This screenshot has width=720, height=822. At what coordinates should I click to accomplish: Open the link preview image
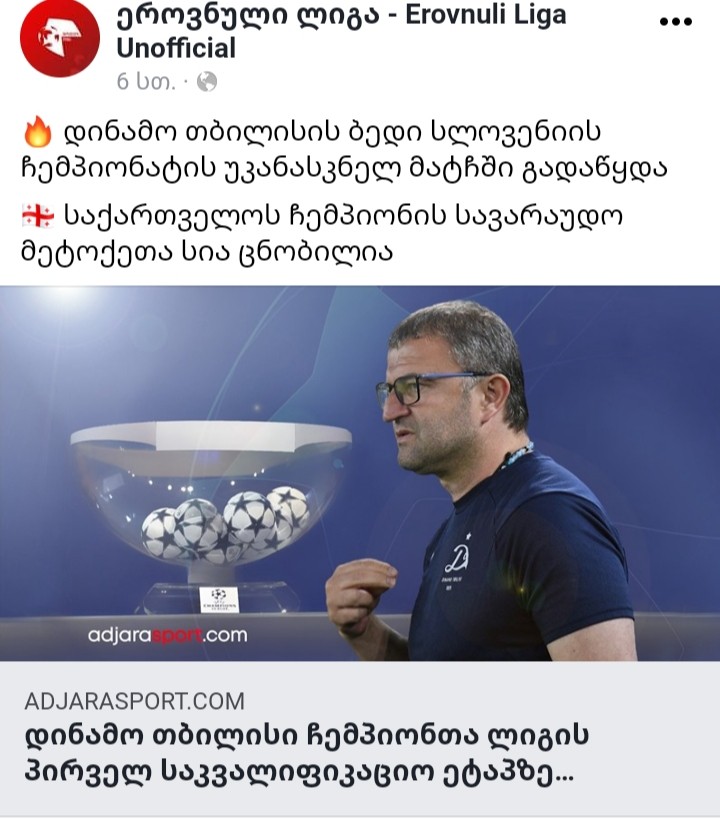coord(360,473)
